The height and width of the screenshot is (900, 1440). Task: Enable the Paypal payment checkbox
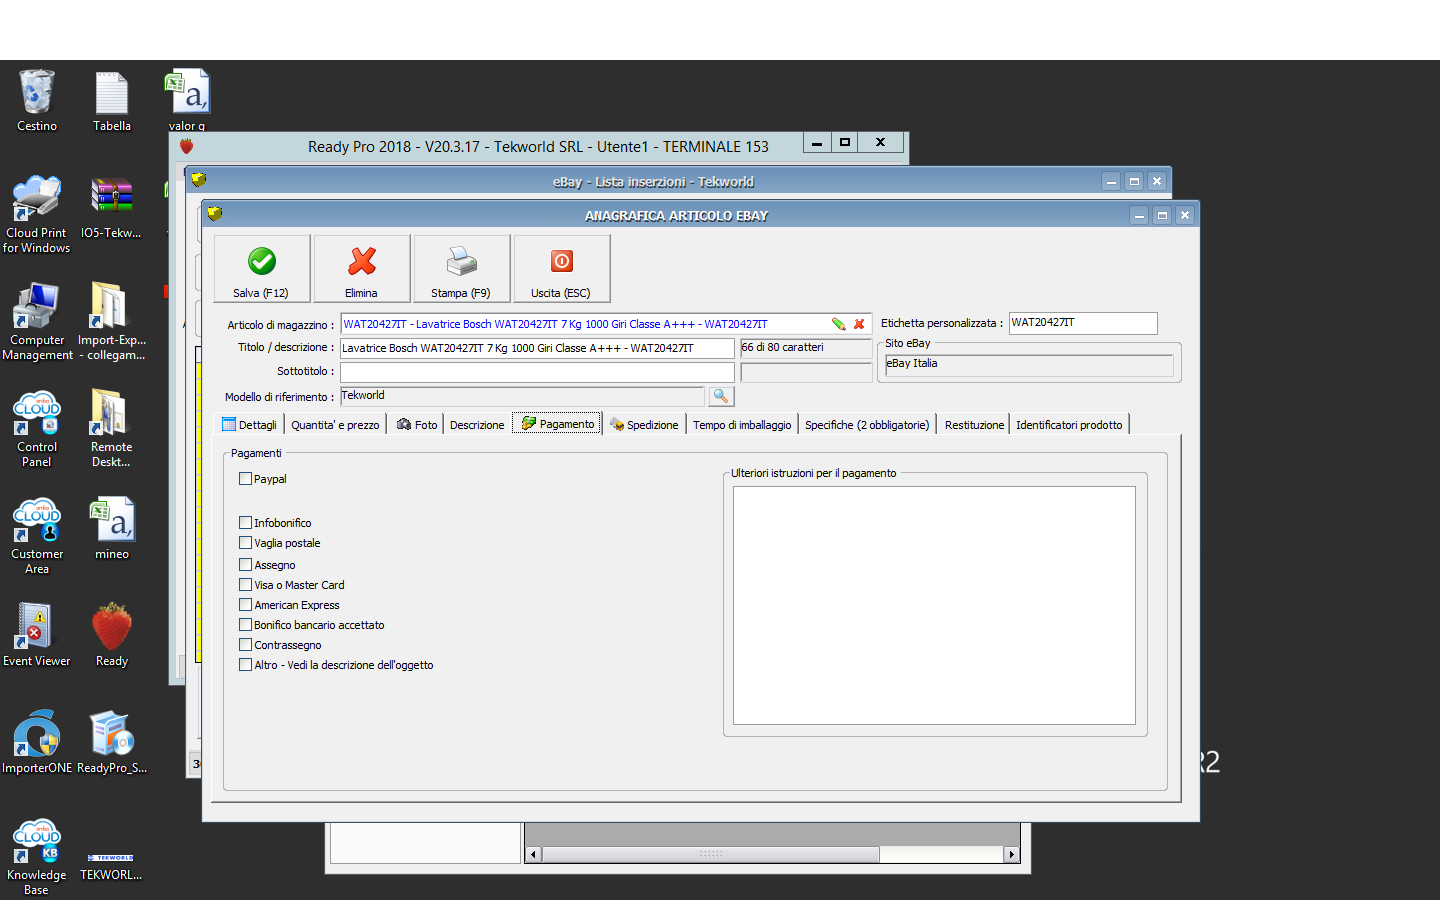(x=246, y=479)
